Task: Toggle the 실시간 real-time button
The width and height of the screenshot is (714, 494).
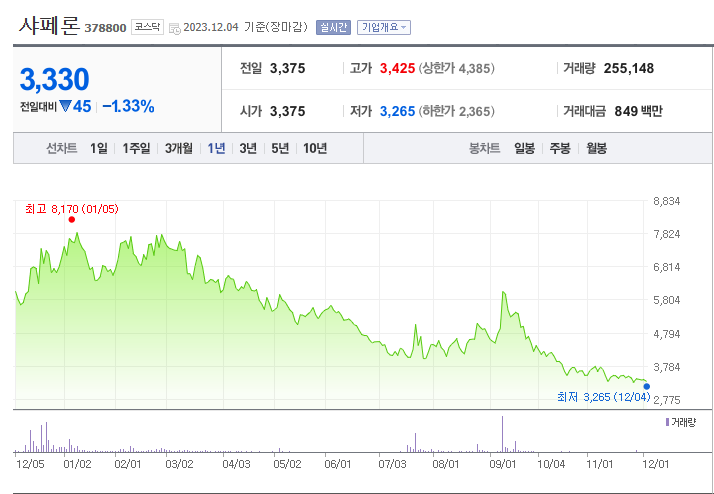Action: (333, 27)
